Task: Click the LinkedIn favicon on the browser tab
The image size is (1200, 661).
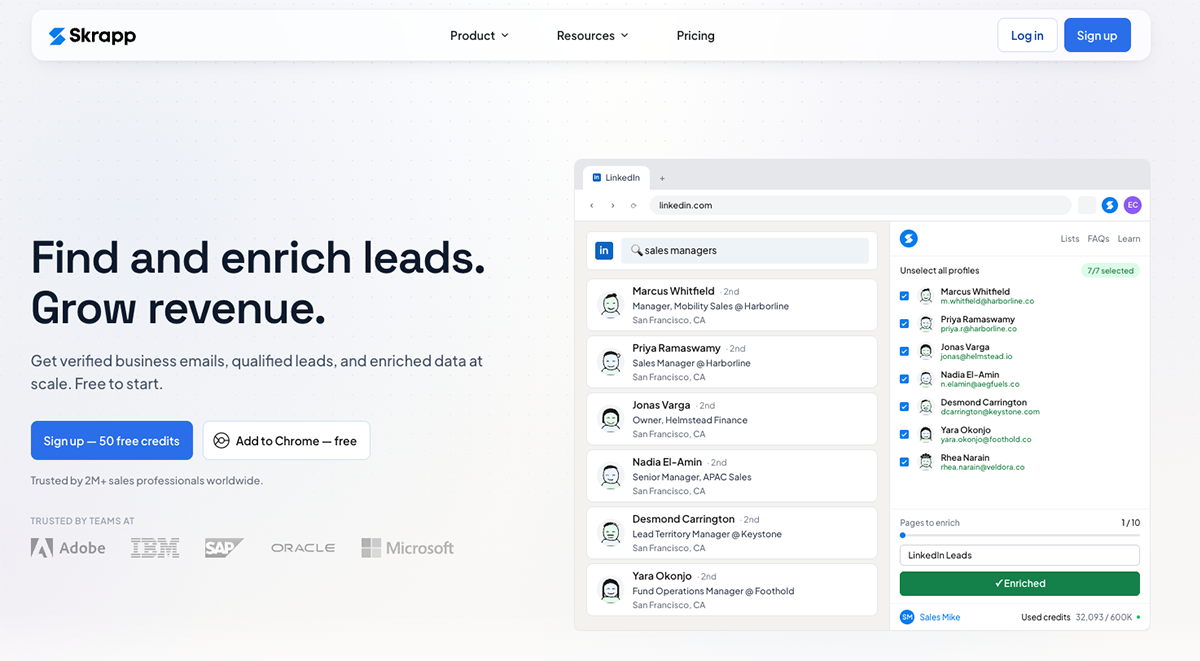Action: (597, 178)
